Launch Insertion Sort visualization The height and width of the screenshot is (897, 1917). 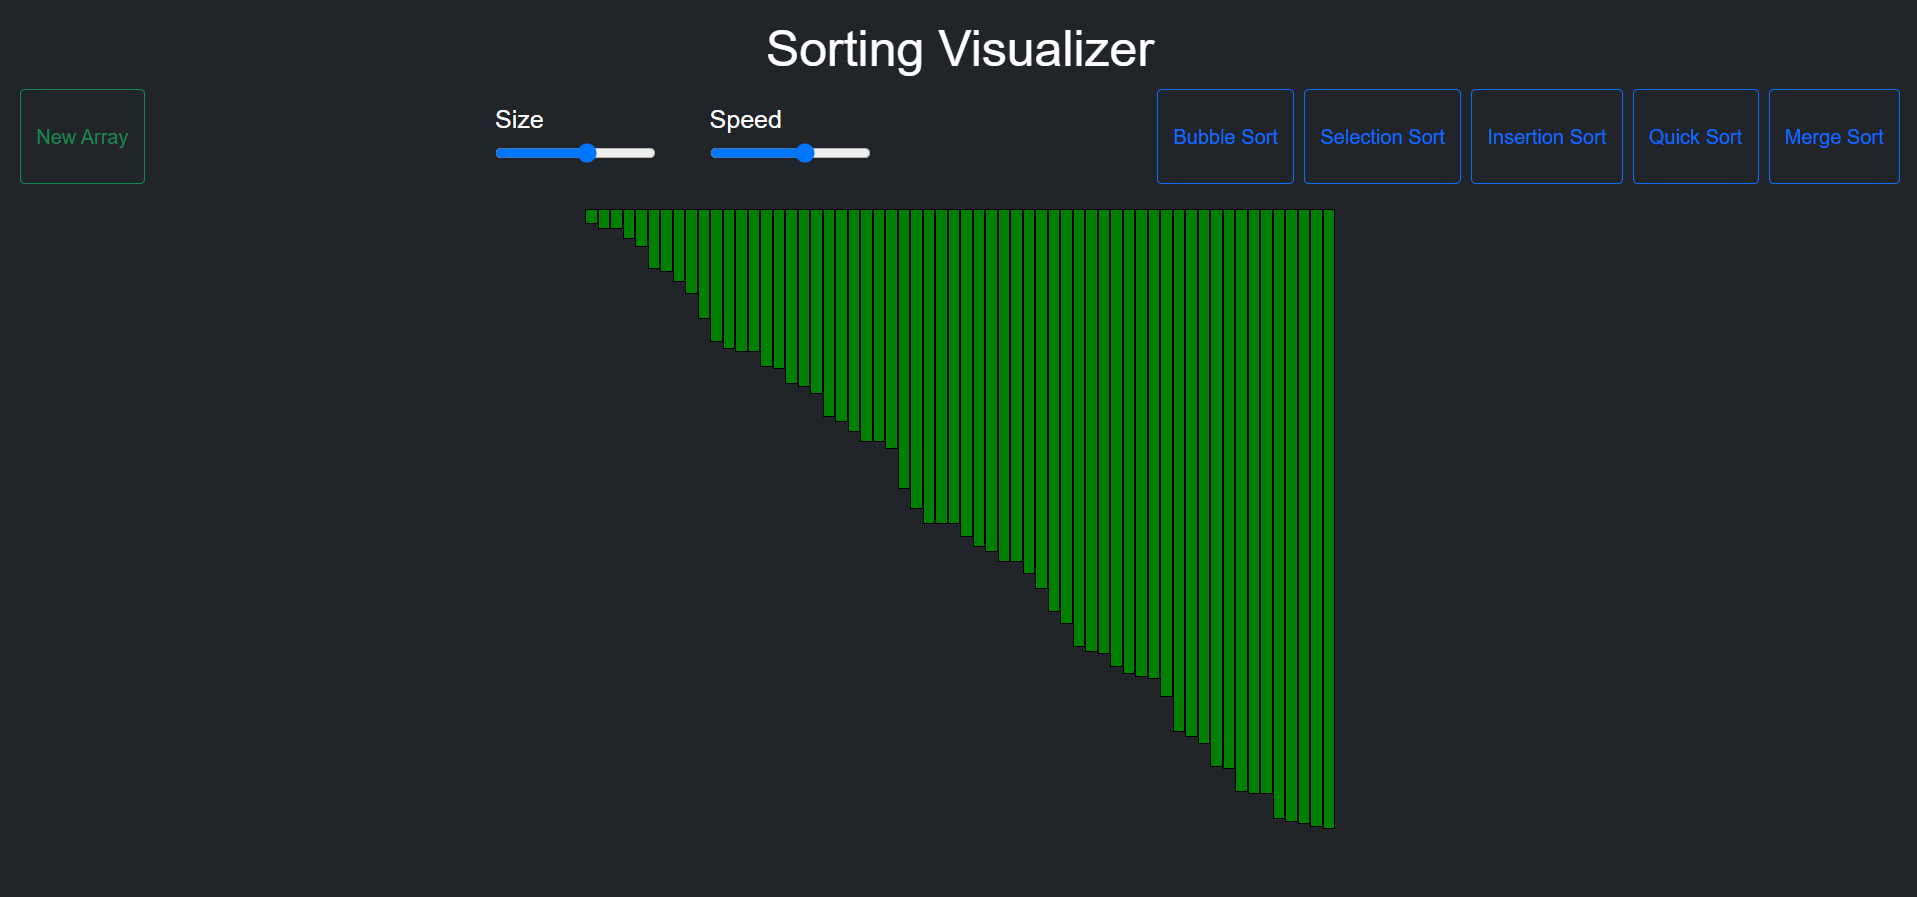tap(1546, 136)
